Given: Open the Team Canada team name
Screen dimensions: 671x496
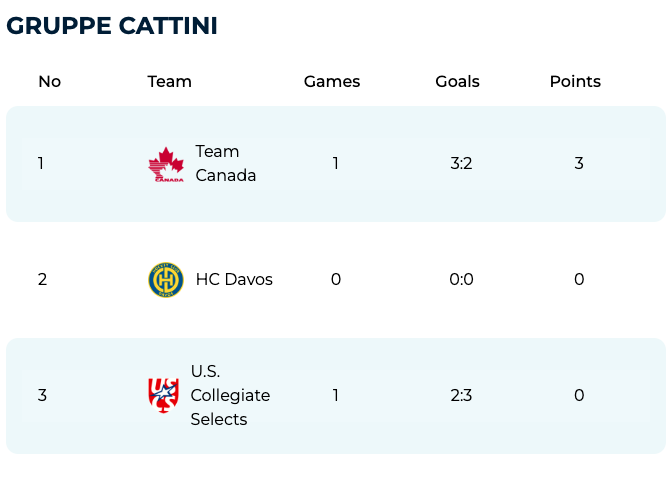Looking at the screenshot, I should pyautogui.click(x=225, y=164).
